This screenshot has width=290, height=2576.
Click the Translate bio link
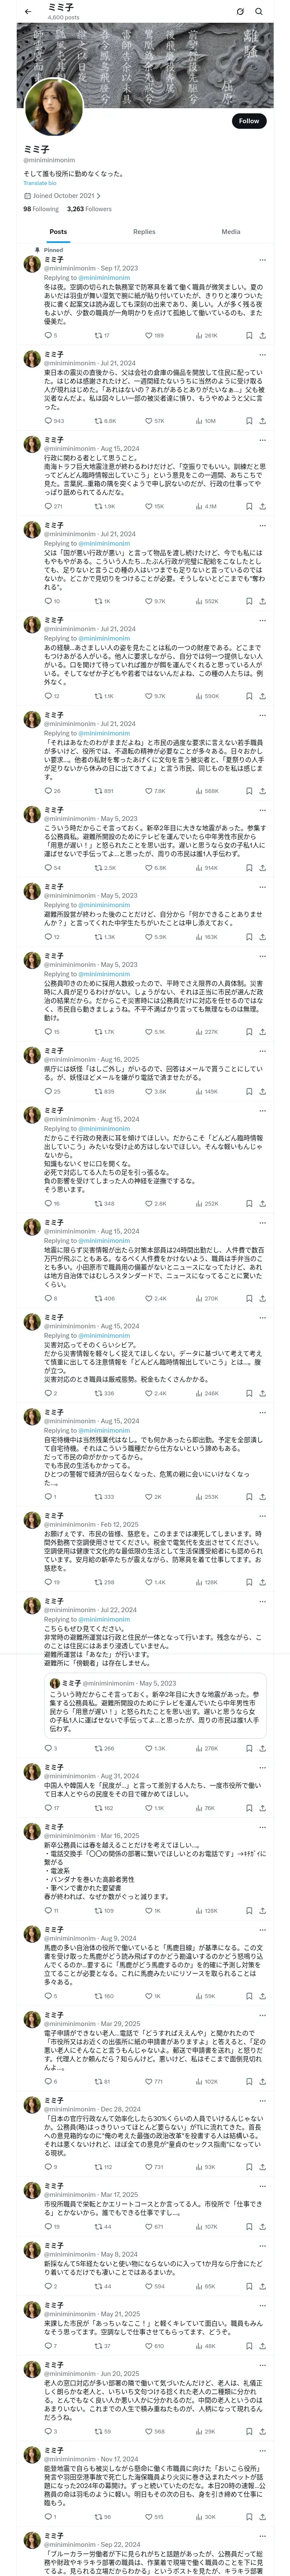coord(40,183)
